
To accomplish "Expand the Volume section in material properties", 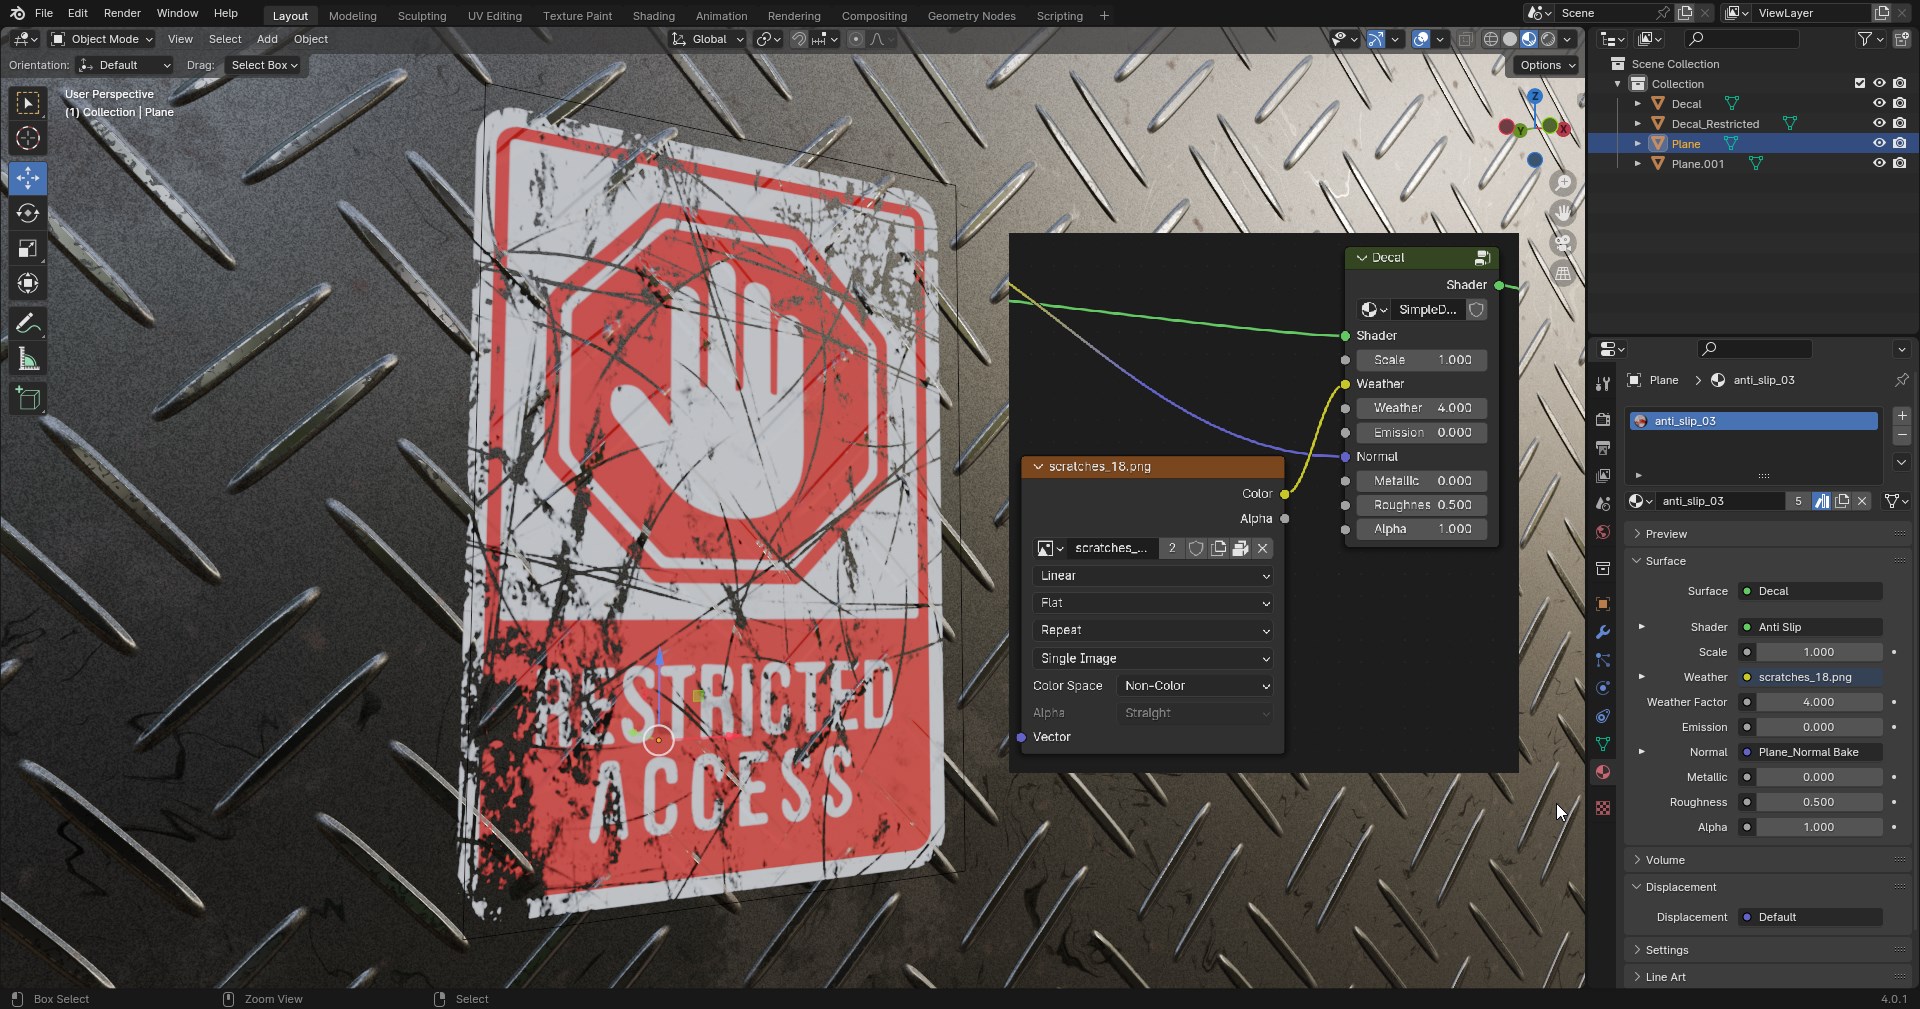I will [x=1666, y=860].
